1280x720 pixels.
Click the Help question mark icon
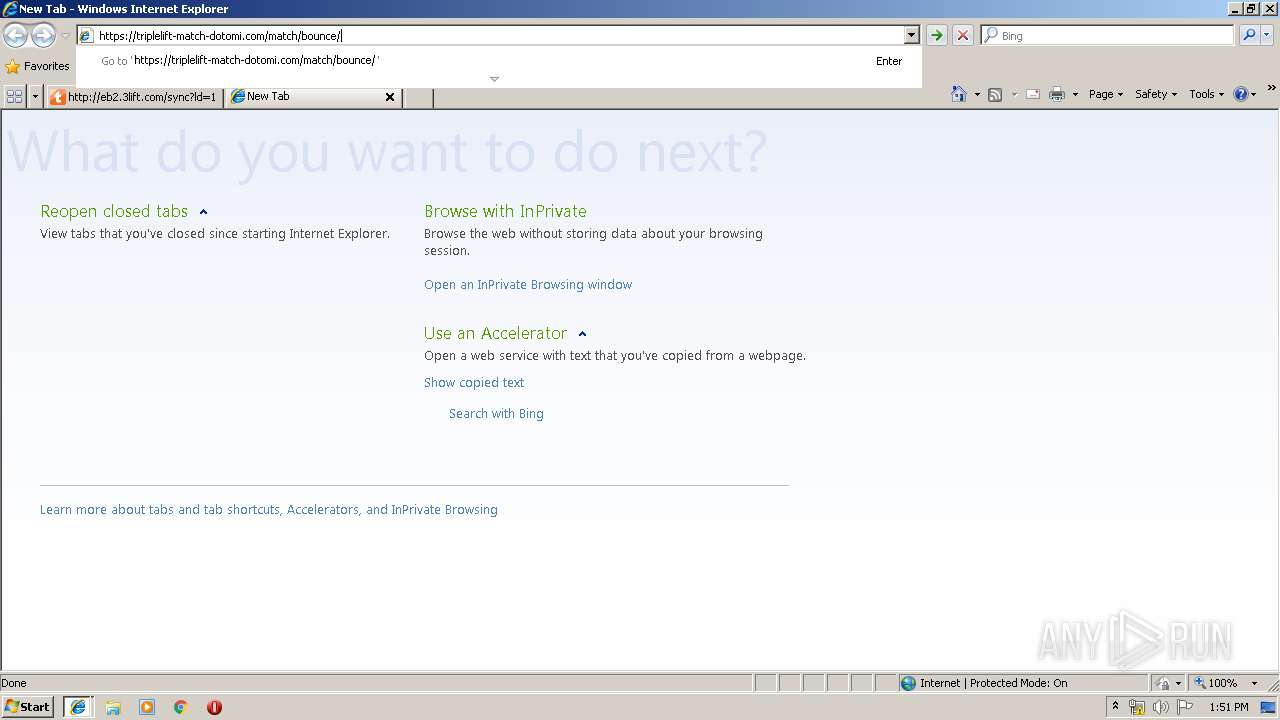click(1241, 94)
